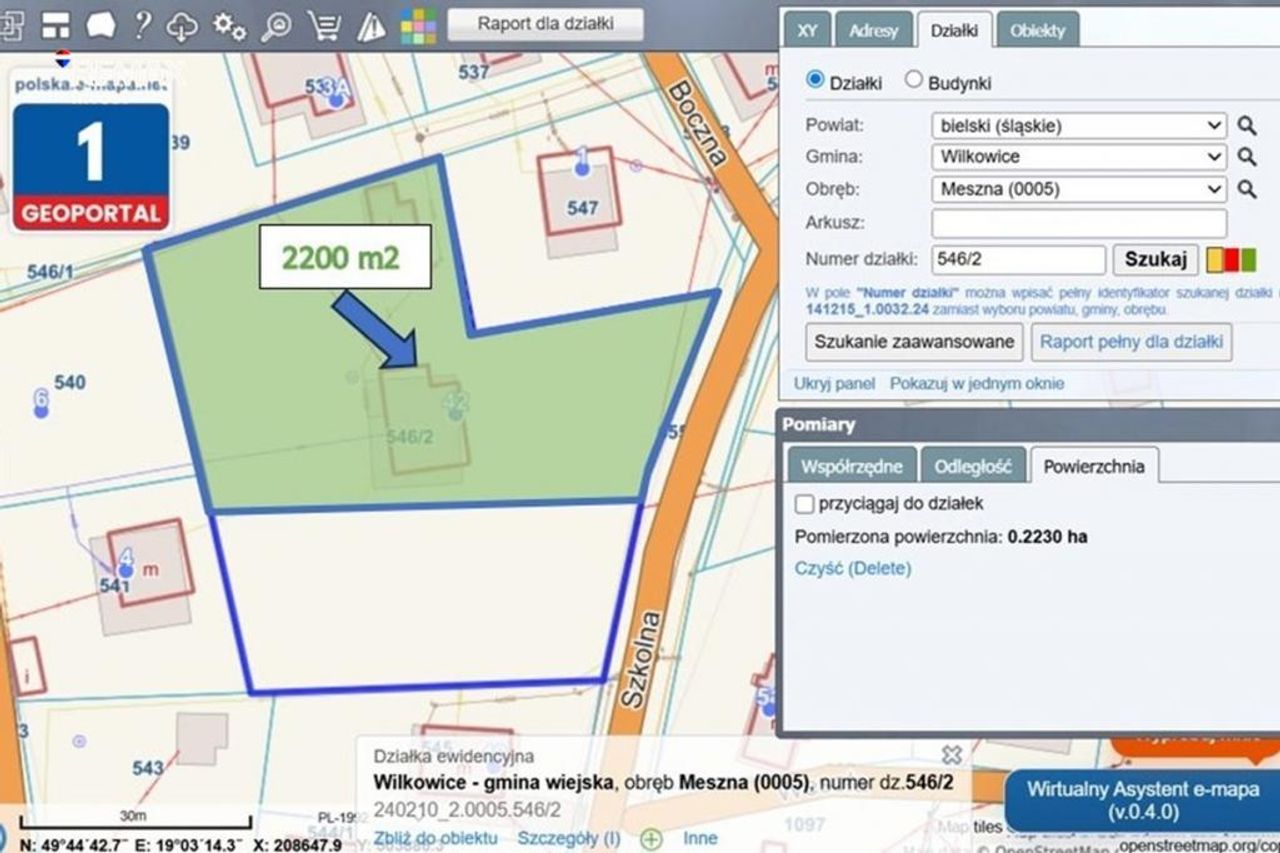Switch to the Odległość tab
Viewport: 1280px width, 853px height.
[x=973, y=466]
